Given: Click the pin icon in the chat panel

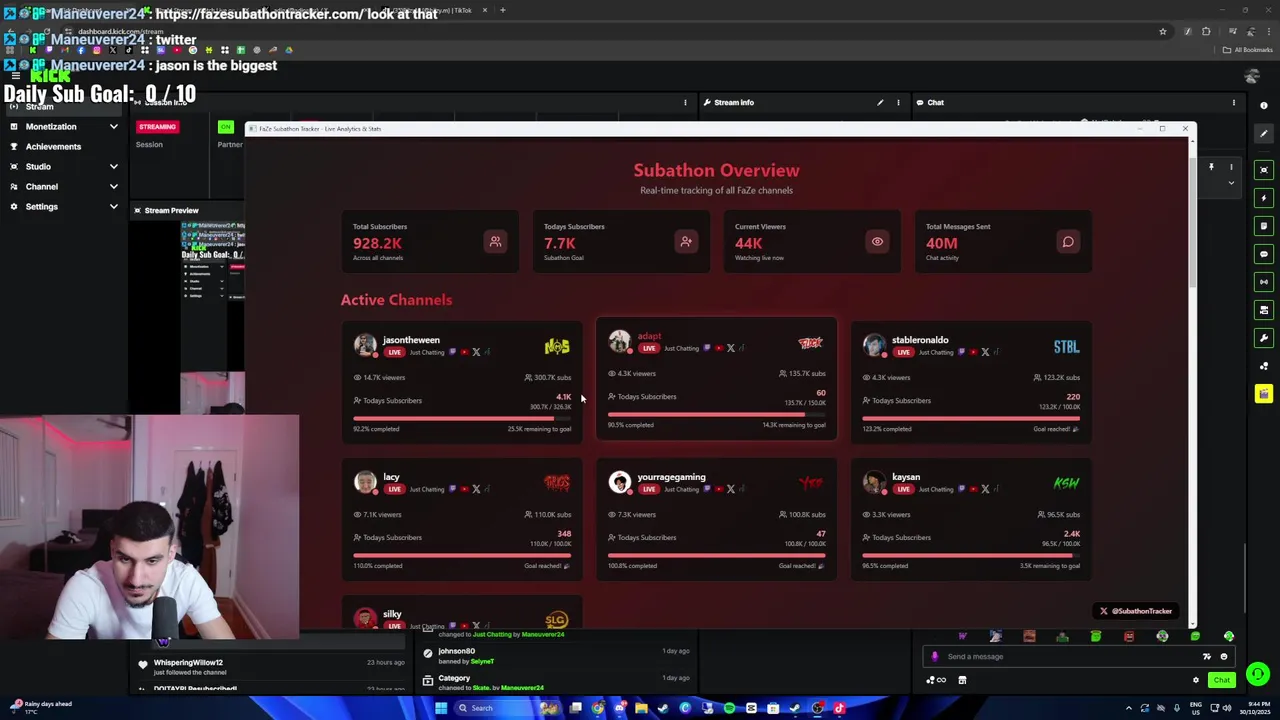Looking at the screenshot, I should pyautogui.click(x=1211, y=167).
